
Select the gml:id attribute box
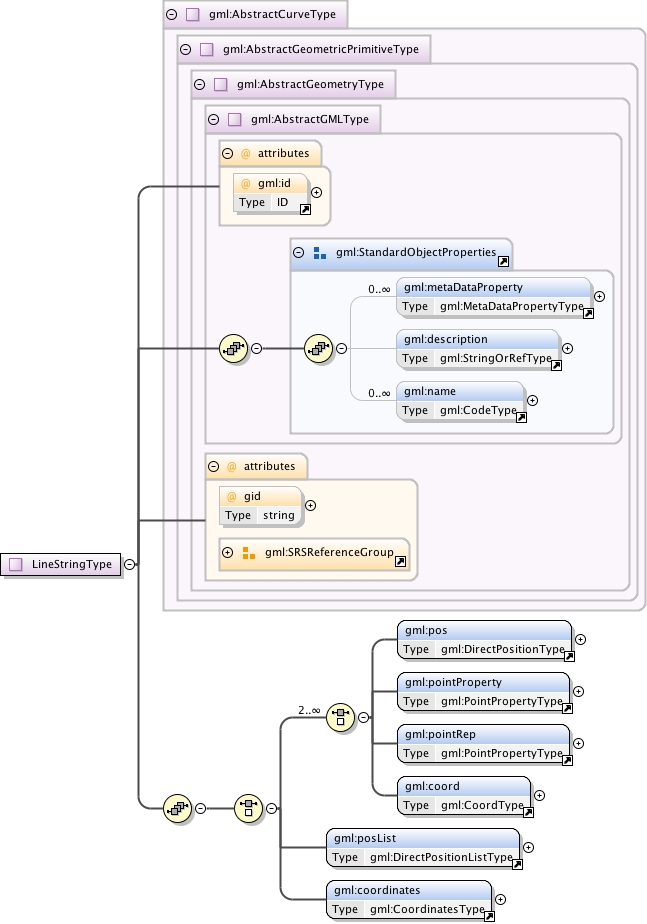click(x=270, y=193)
